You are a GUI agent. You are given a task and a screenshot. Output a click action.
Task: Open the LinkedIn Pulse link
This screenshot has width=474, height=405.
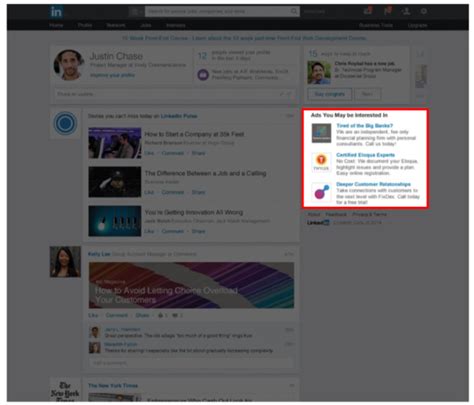(179, 116)
